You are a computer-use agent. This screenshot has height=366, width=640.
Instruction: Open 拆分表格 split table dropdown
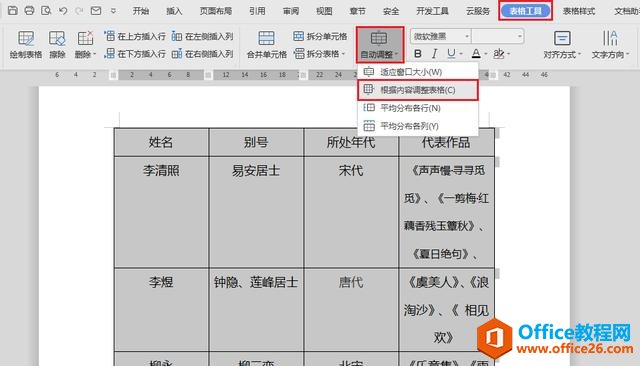pyautogui.click(x=320, y=53)
